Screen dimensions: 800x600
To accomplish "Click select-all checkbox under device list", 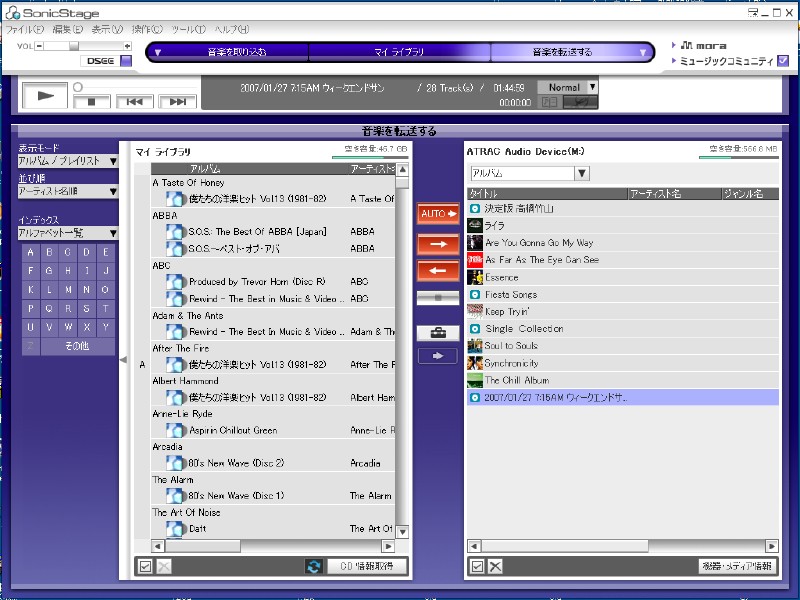I will [477, 566].
